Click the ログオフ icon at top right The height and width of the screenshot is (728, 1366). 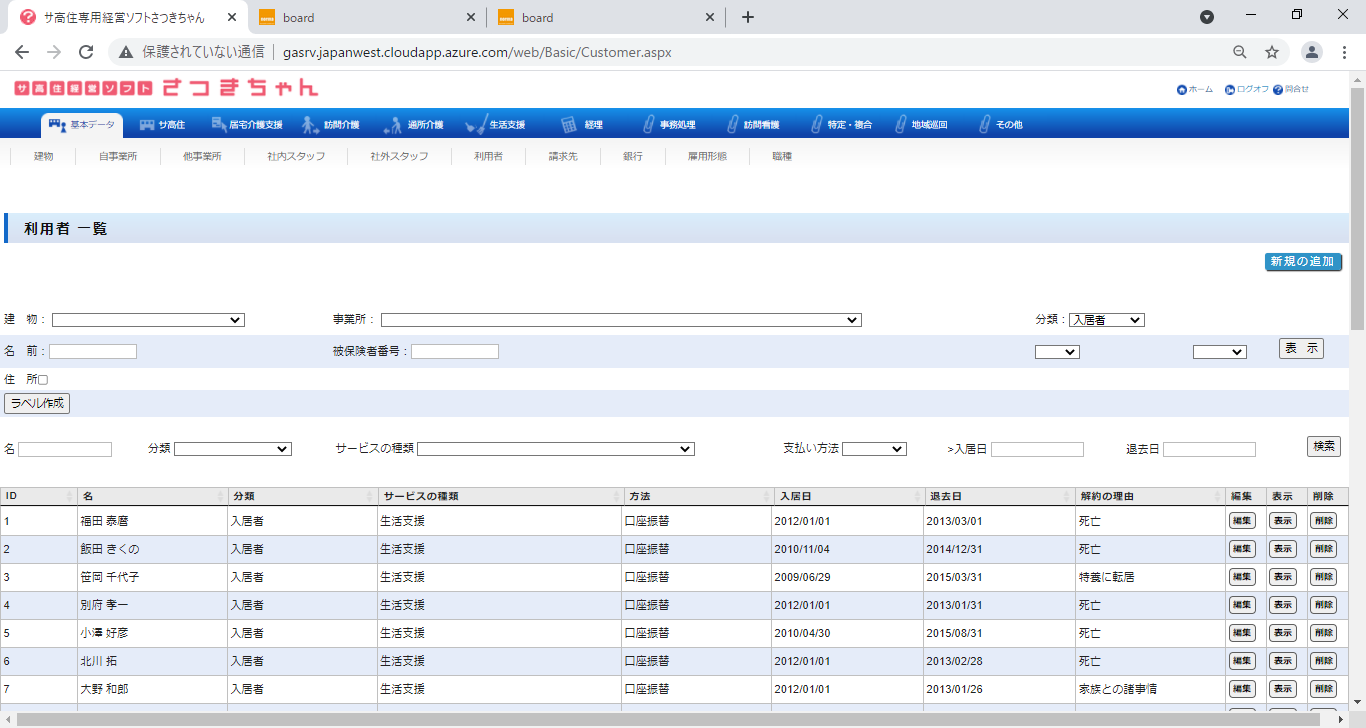click(1230, 90)
